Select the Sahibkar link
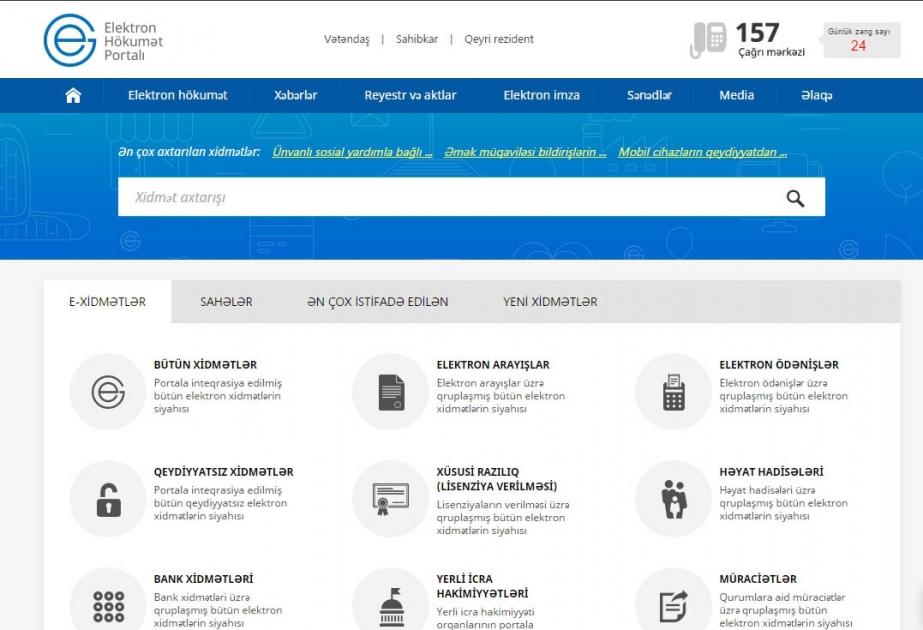This screenshot has height=630, width=923. (x=417, y=39)
